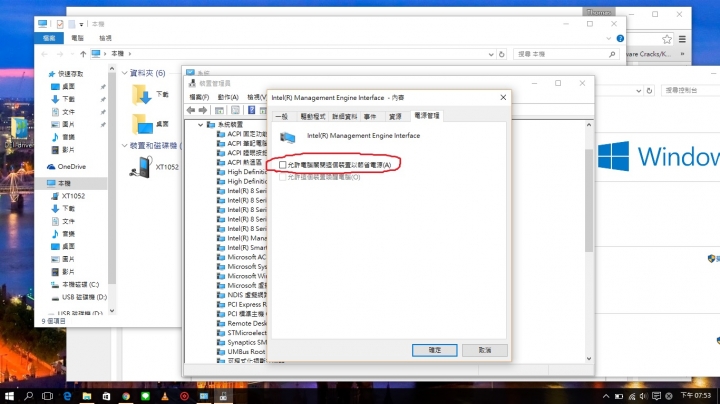Open the 檔案 tab in File Explorer
Viewport: 720px width, 404px height.
click(x=49, y=38)
